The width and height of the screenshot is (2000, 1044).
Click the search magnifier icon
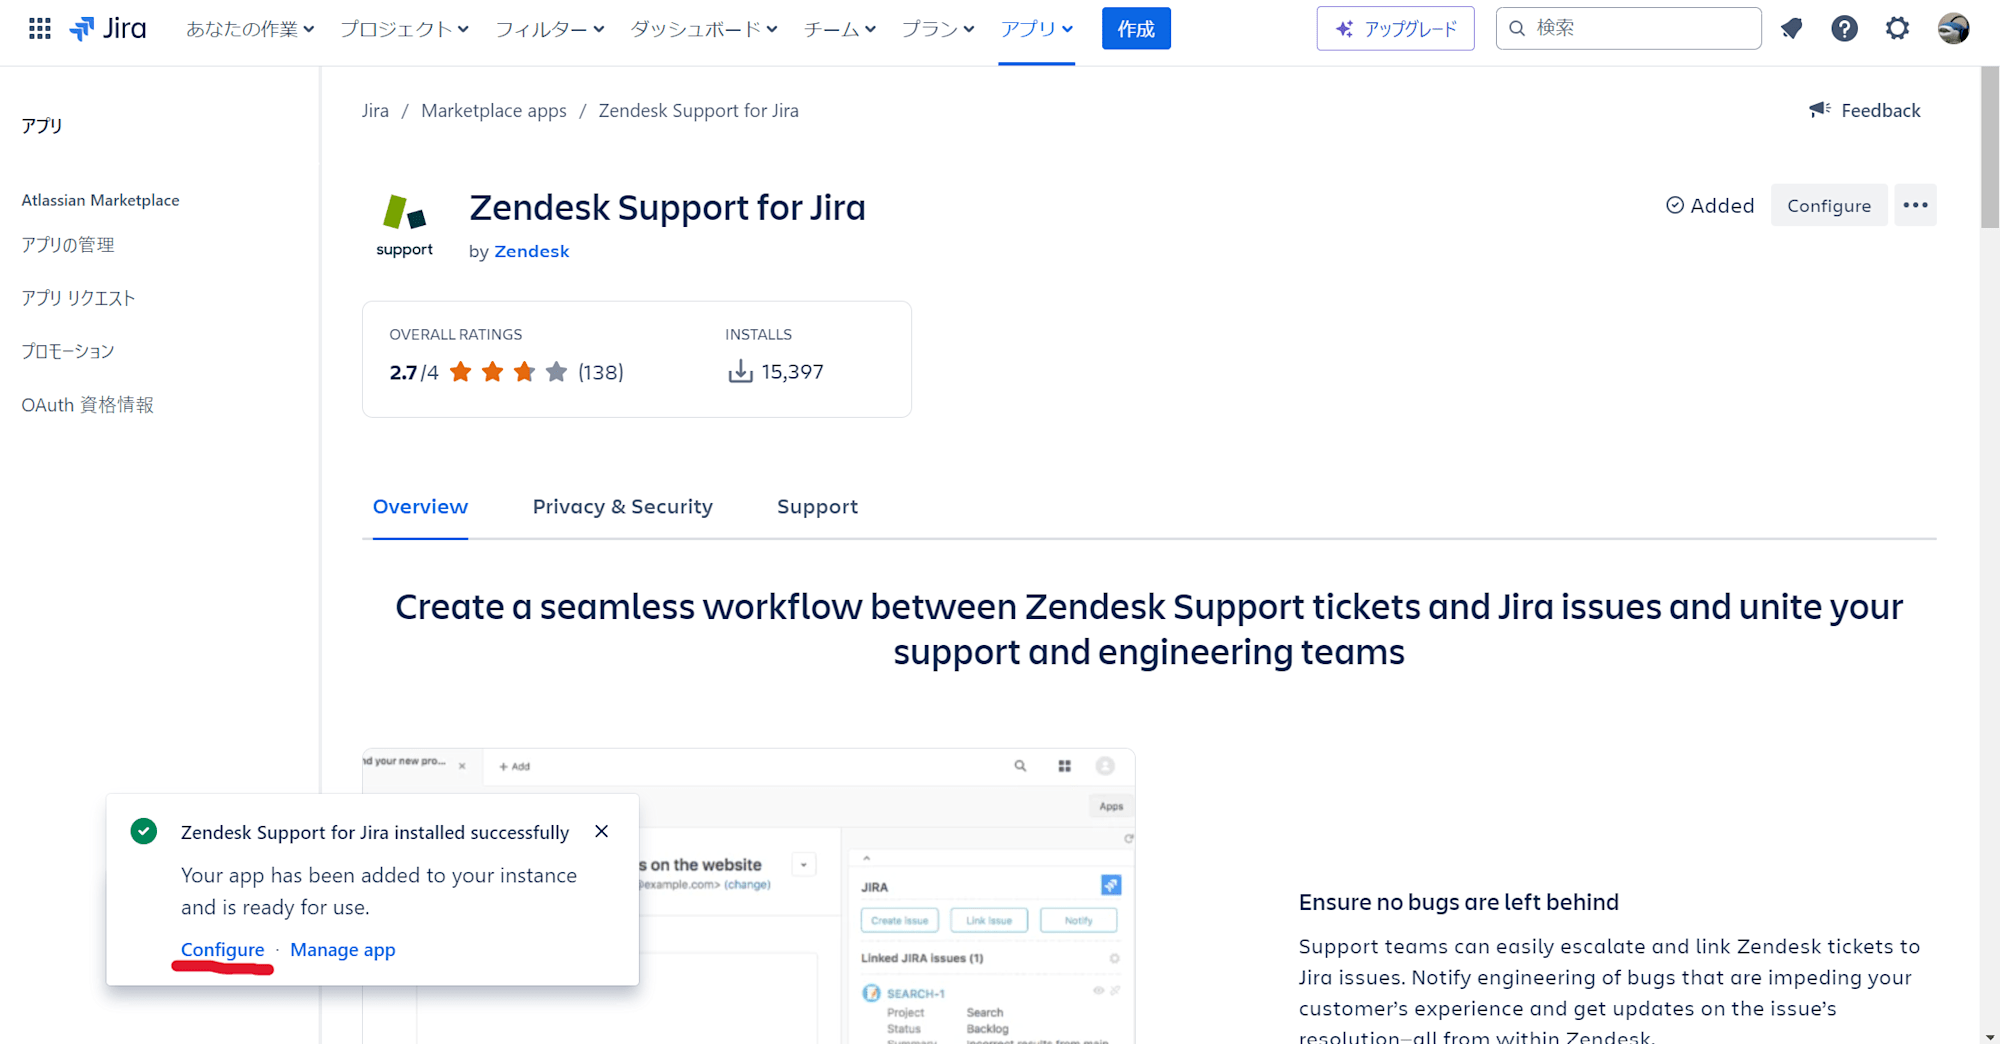[1517, 28]
